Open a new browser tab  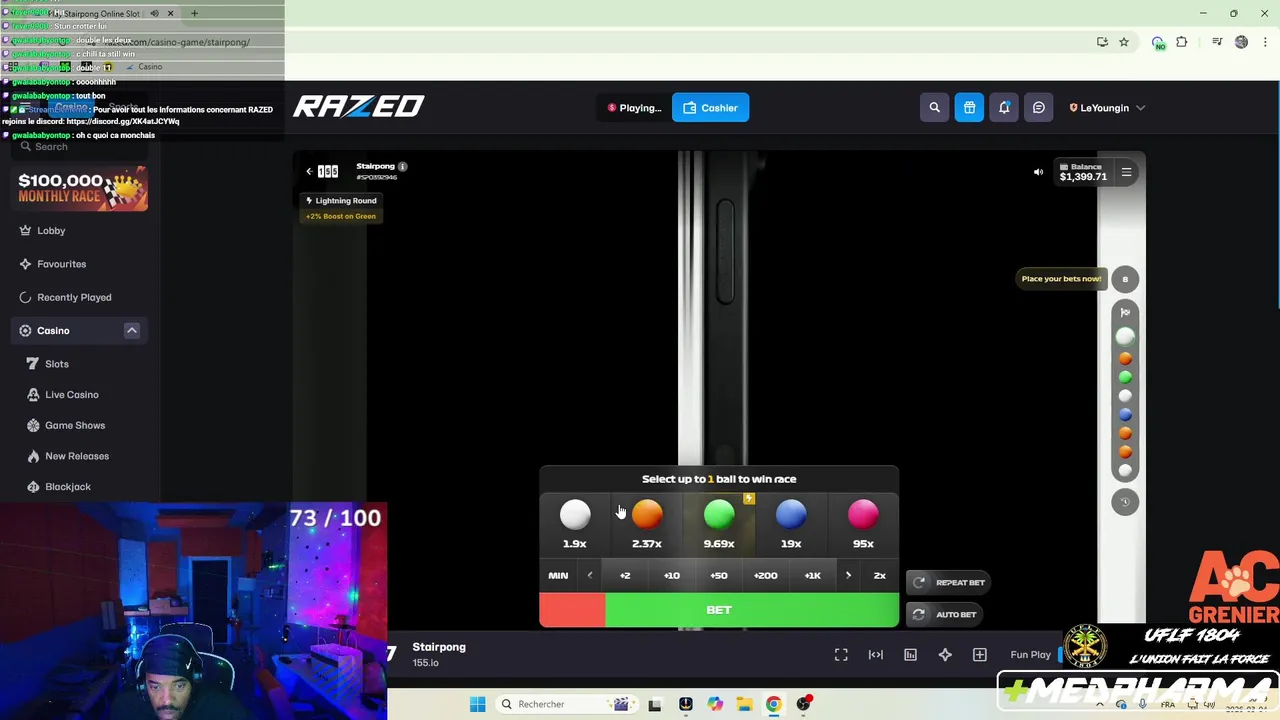click(194, 13)
